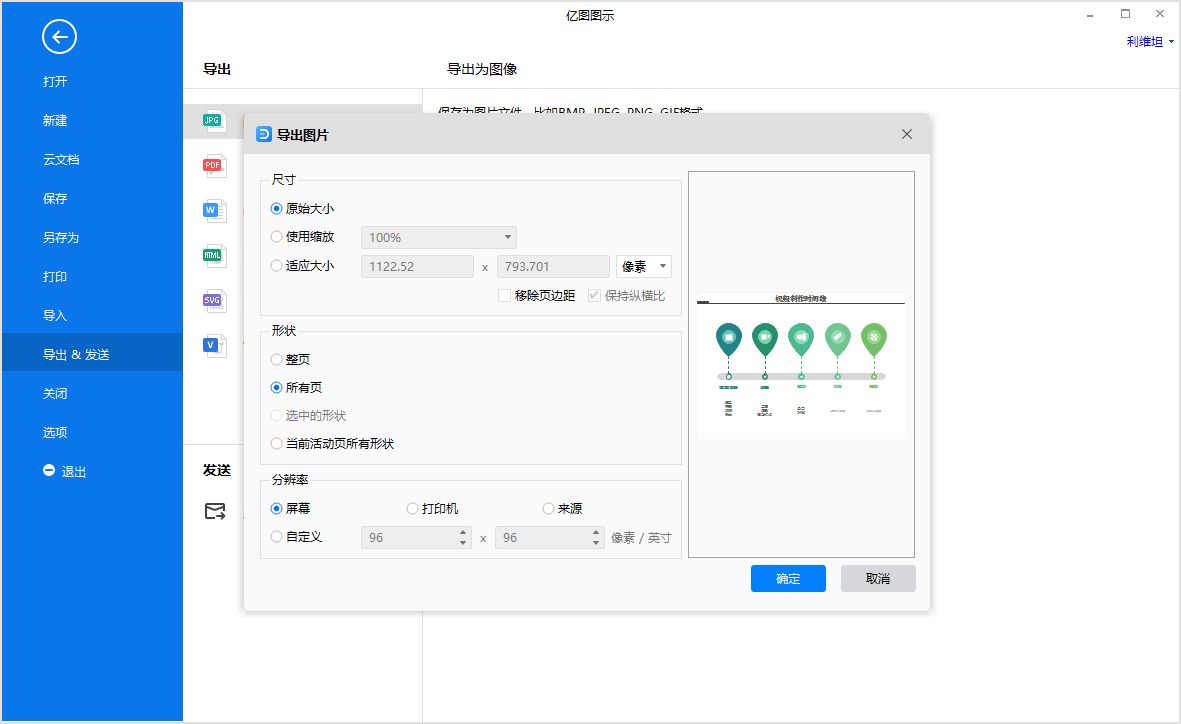
Task: Open the 利维坦 user account dropdown
Action: 1150,42
